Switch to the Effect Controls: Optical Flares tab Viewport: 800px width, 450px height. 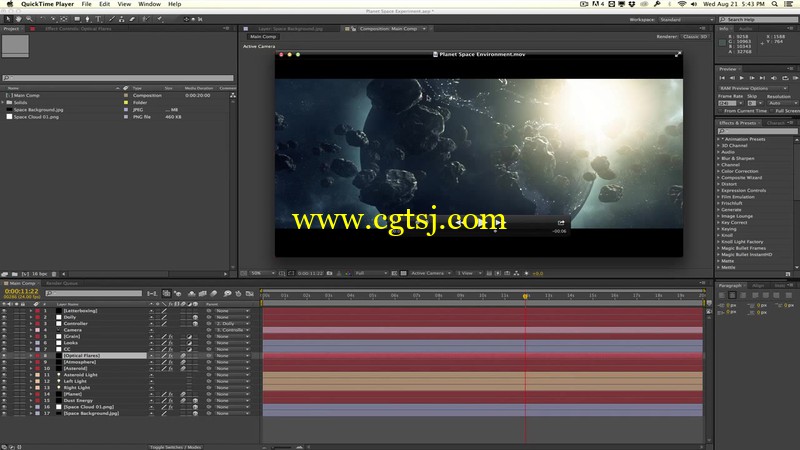(x=78, y=29)
